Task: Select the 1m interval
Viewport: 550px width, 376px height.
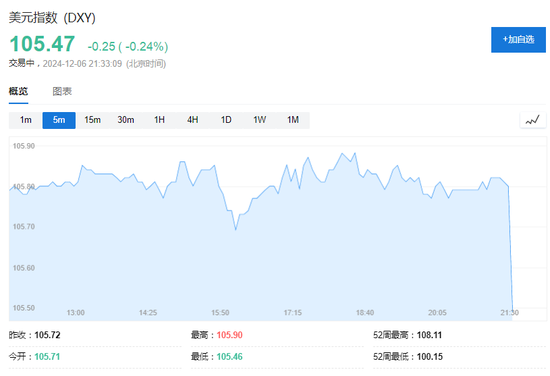Action: point(26,120)
